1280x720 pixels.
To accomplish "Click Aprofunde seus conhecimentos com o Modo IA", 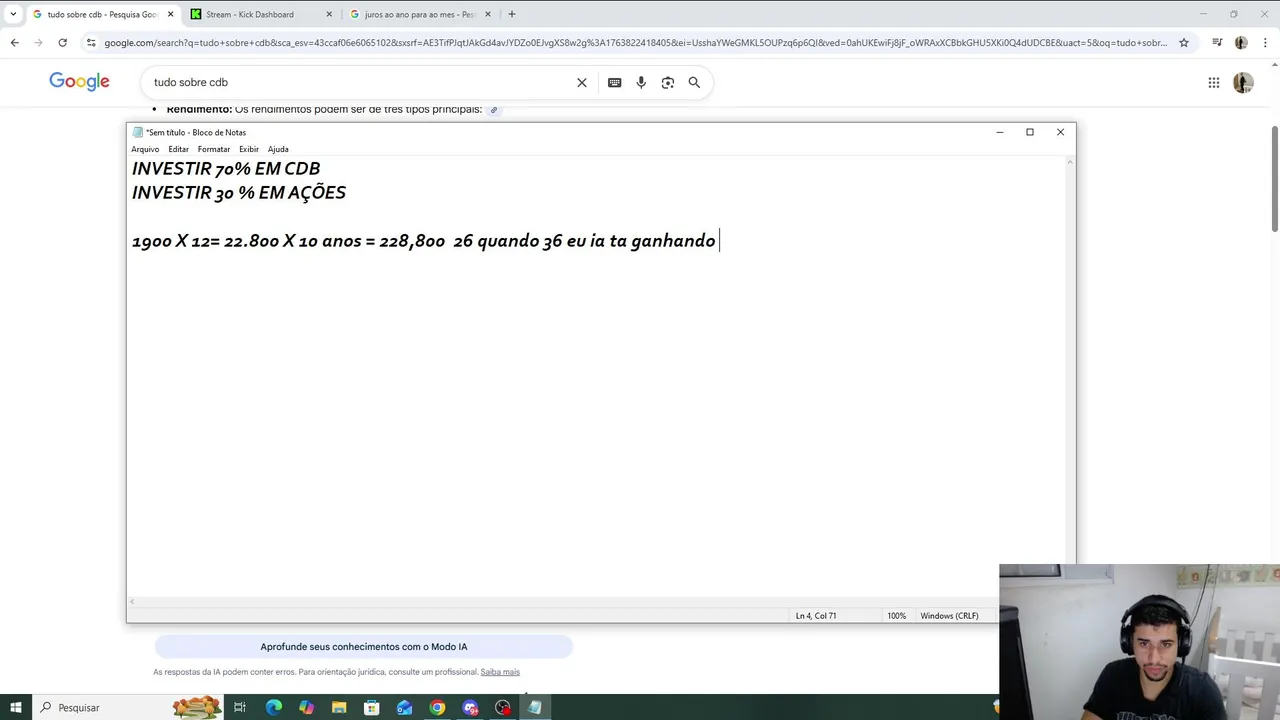I will tap(364, 647).
